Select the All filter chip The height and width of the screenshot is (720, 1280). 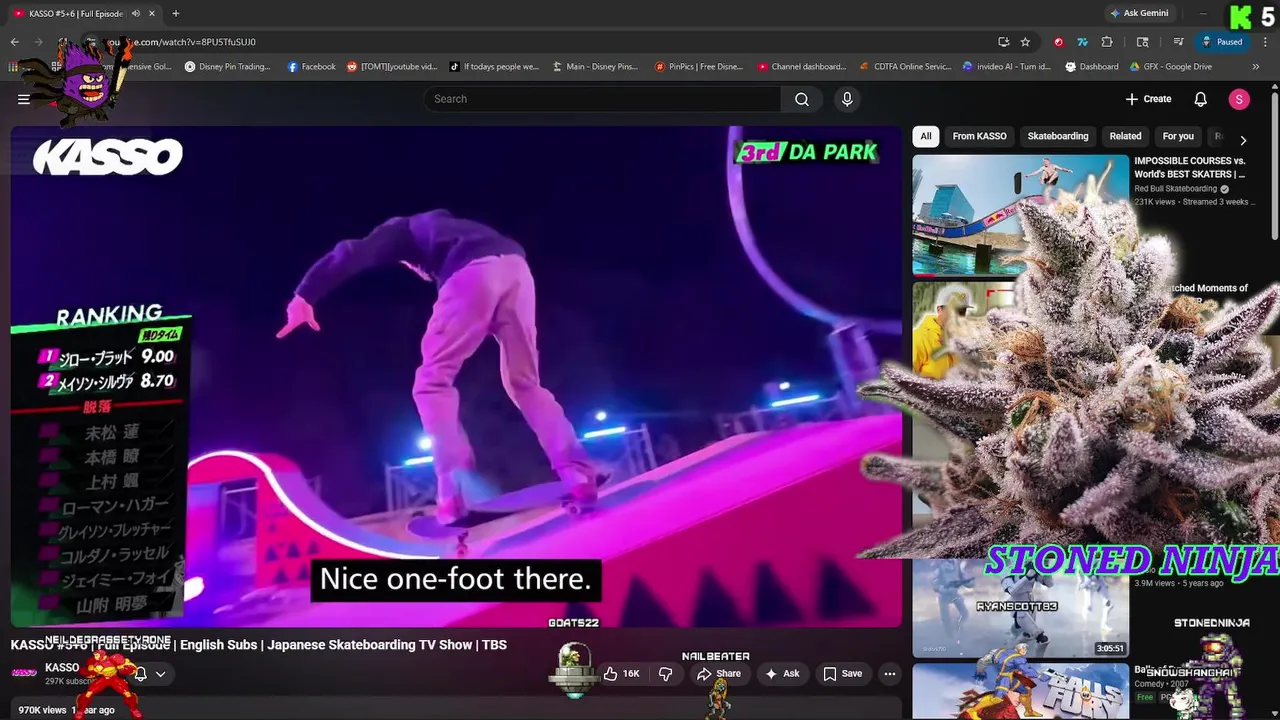(x=926, y=136)
